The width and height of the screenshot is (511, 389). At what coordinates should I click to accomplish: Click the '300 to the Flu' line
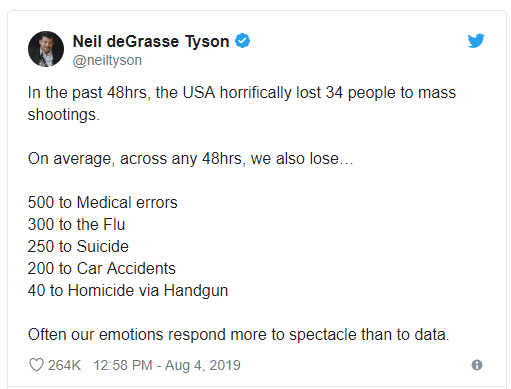point(76,224)
